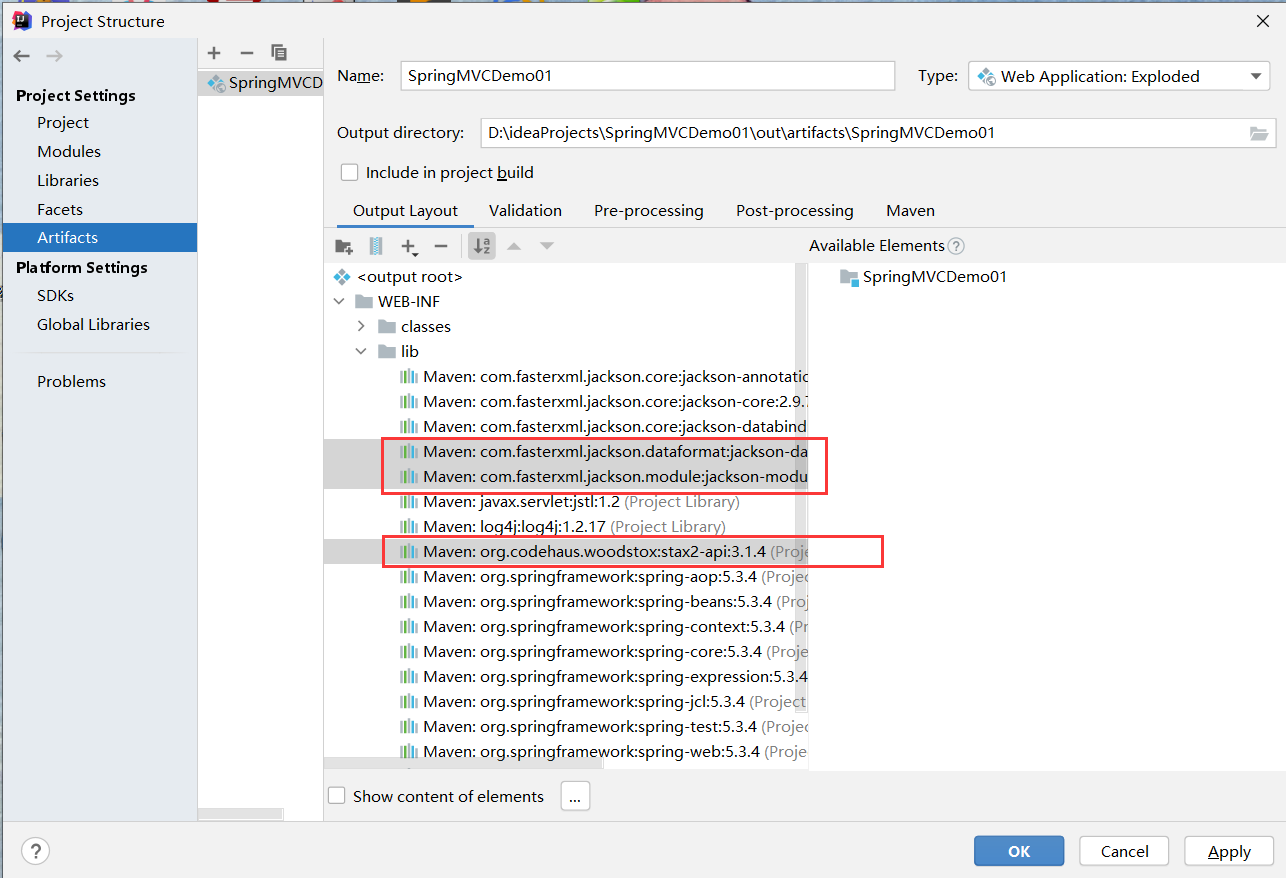The image size is (1286, 878).
Task: Remove the selected element from output layout
Action: 441,246
